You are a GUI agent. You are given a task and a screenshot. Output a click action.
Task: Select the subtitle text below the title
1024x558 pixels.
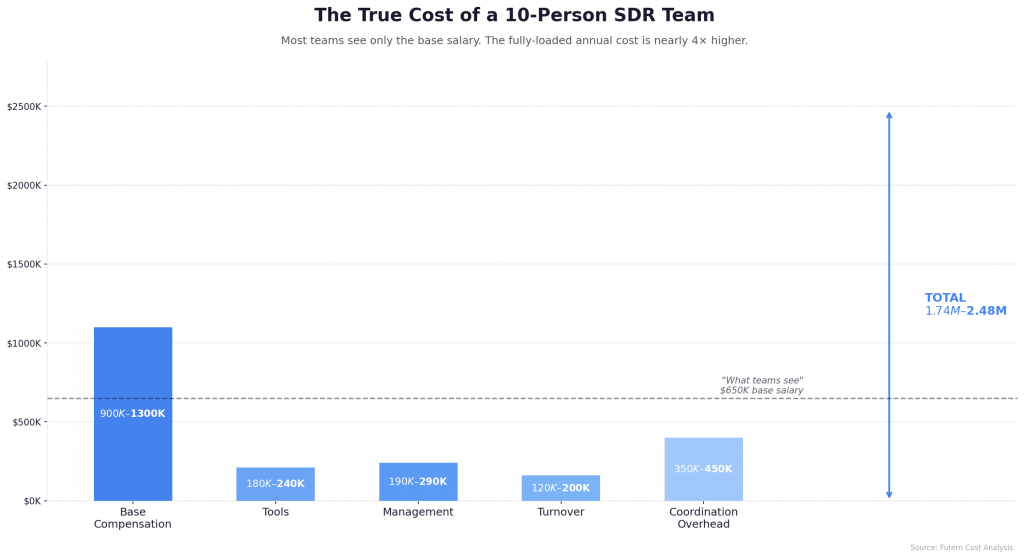click(514, 41)
